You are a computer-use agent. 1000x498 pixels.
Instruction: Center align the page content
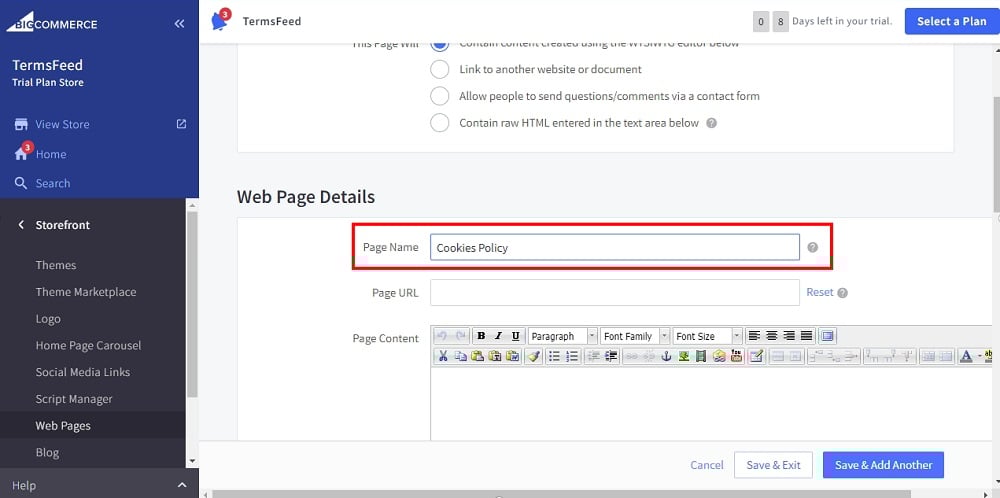[x=772, y=336]
